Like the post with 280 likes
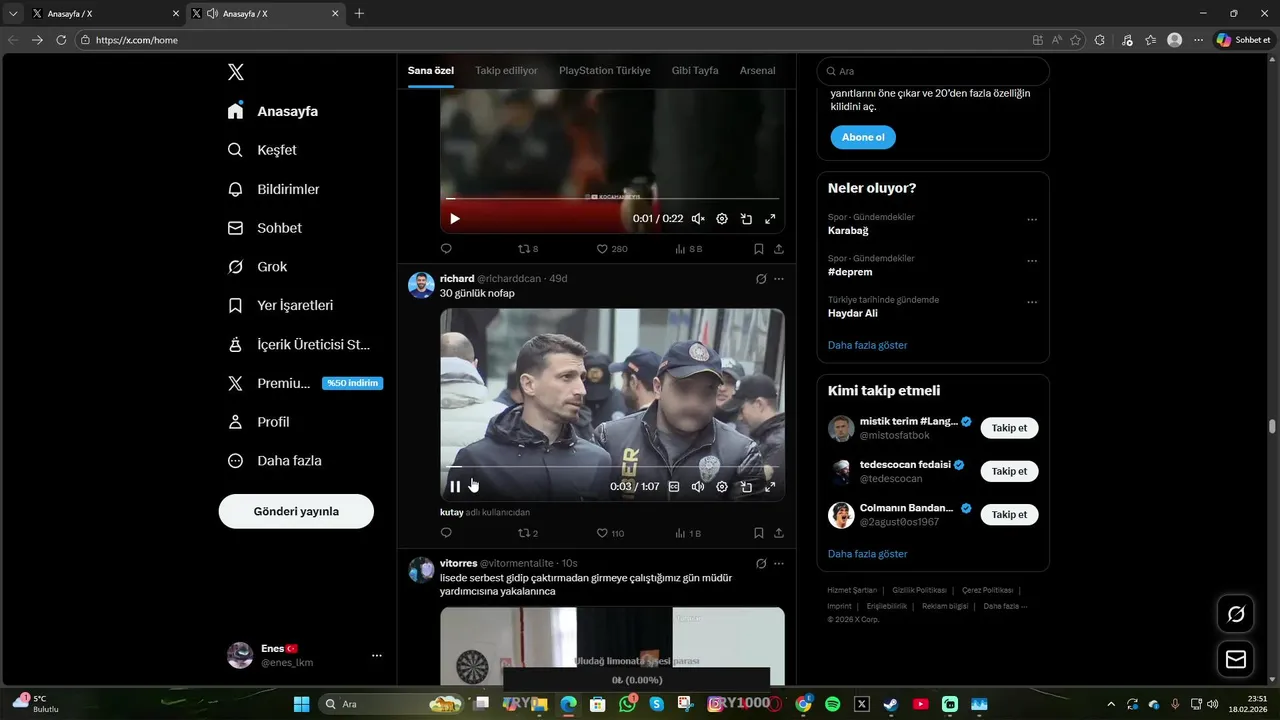Screen dimensions: 1280x720 point(612,249)
